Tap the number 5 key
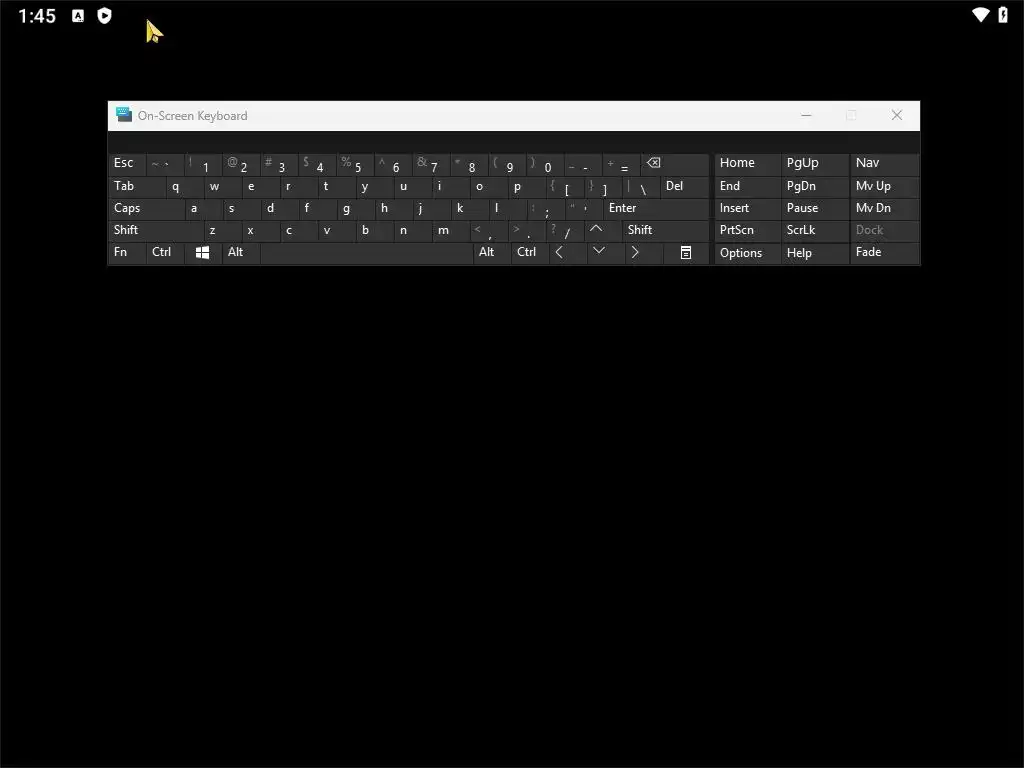The width and height of the screenshot is (1024, 768). point(355,164)
